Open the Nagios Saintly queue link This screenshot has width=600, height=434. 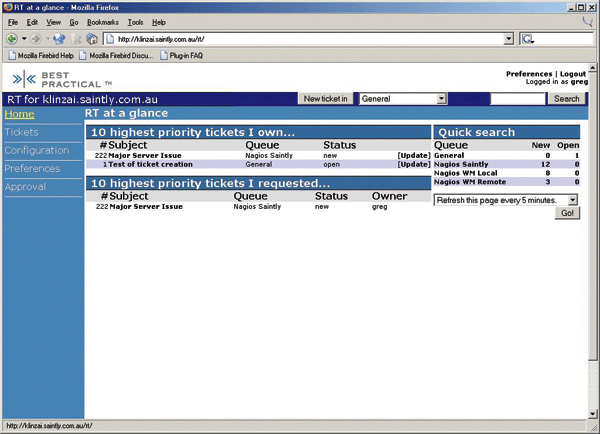click(461, 165)
